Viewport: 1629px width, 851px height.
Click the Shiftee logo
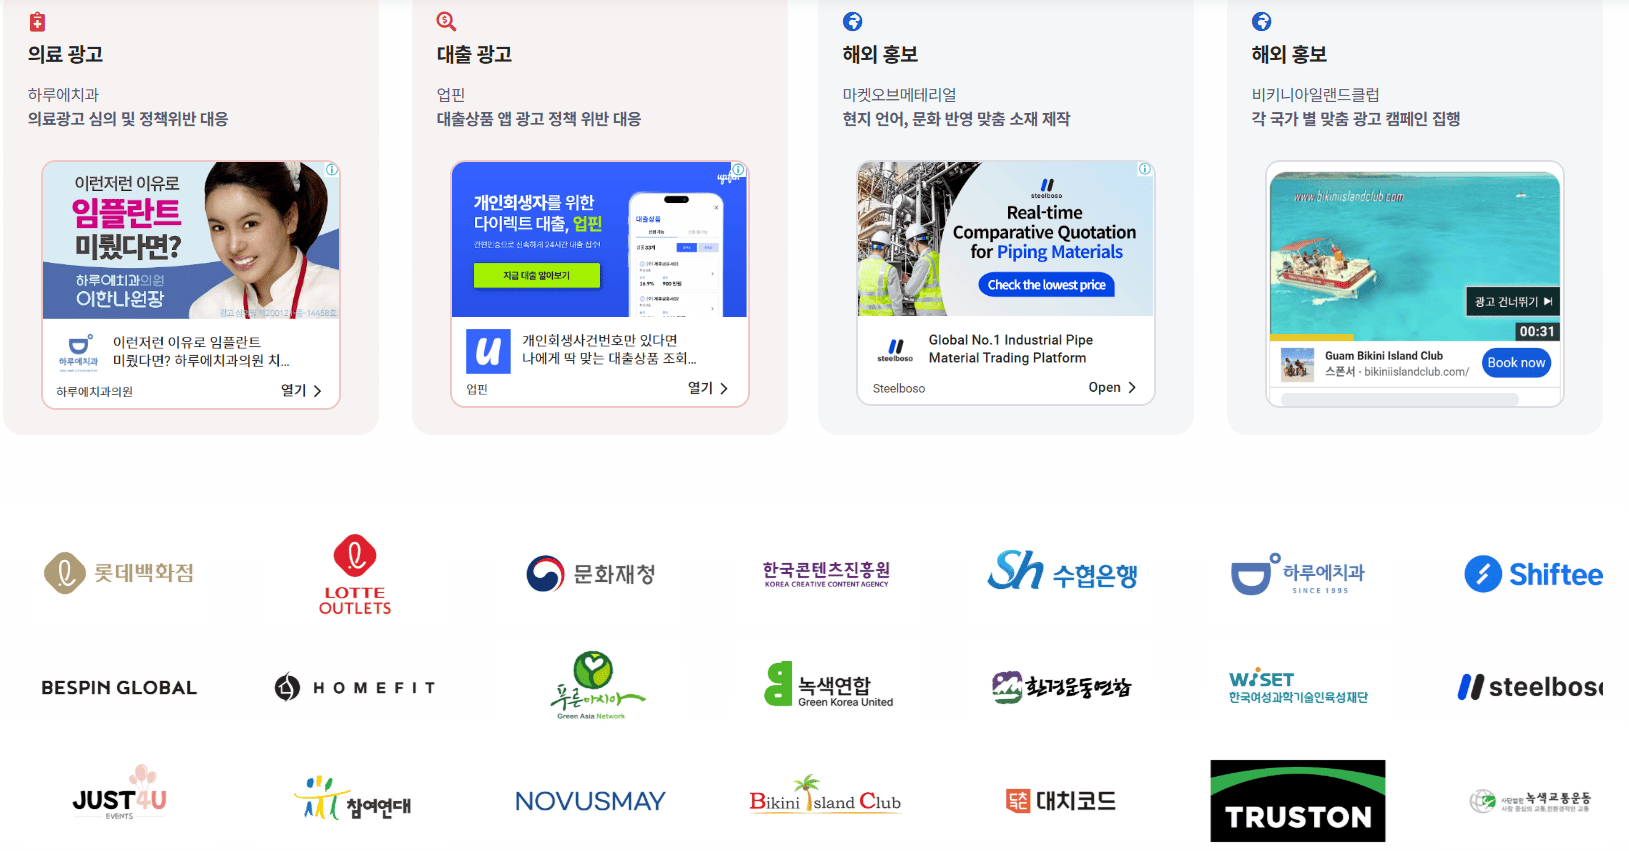point(1533,574)
